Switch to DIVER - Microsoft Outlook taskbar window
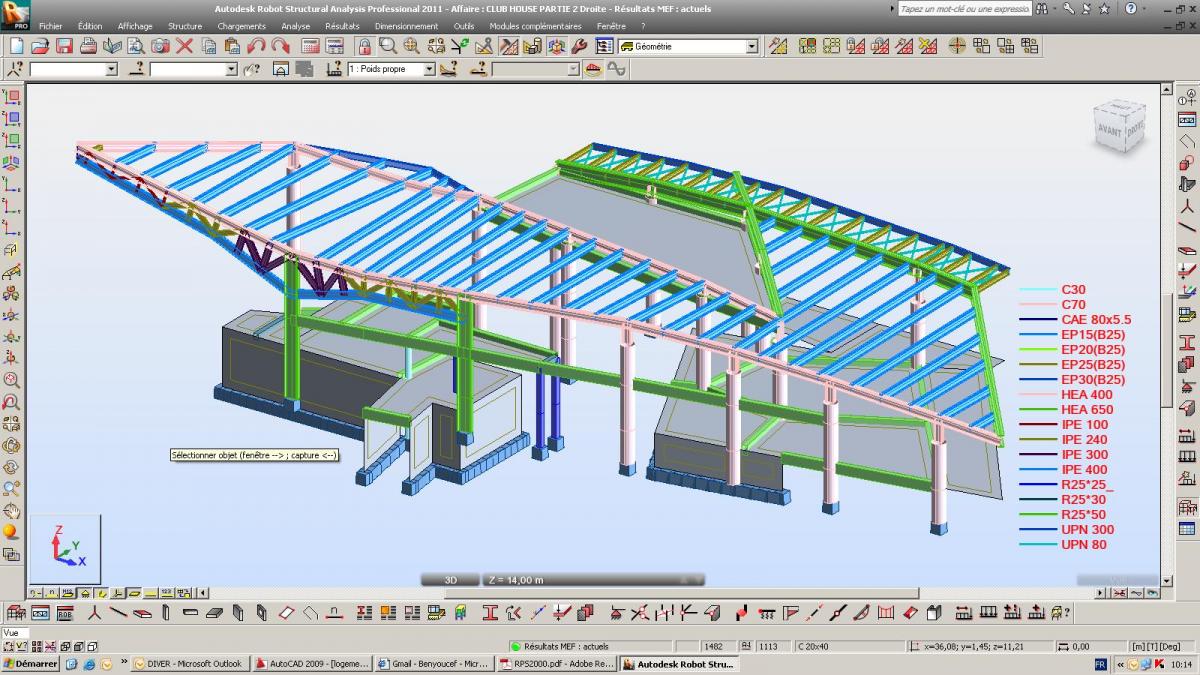This screenshot has width=1200, height=675. 189,663
